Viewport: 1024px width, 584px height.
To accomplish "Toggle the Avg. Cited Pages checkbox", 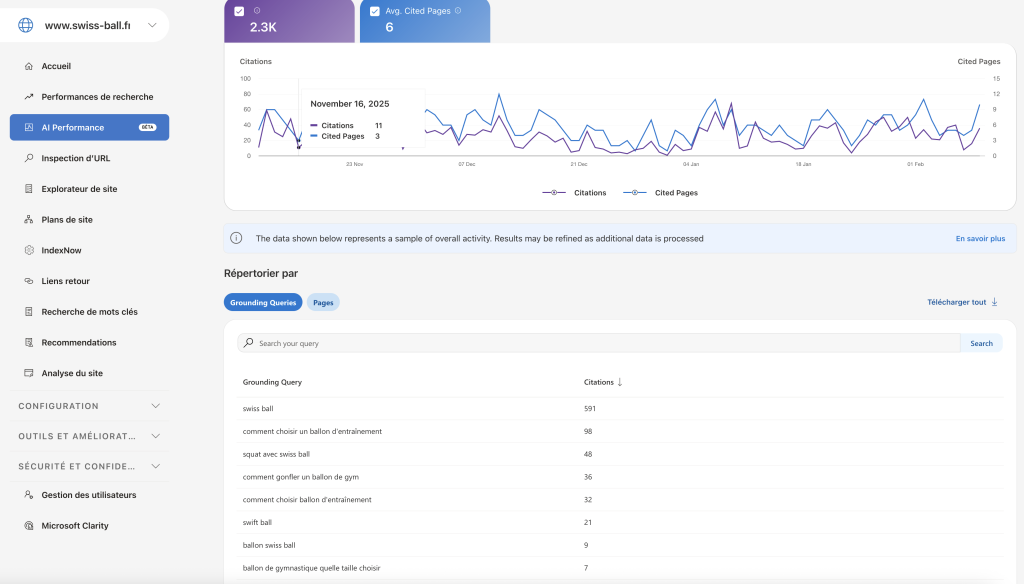I will [374, 11].
